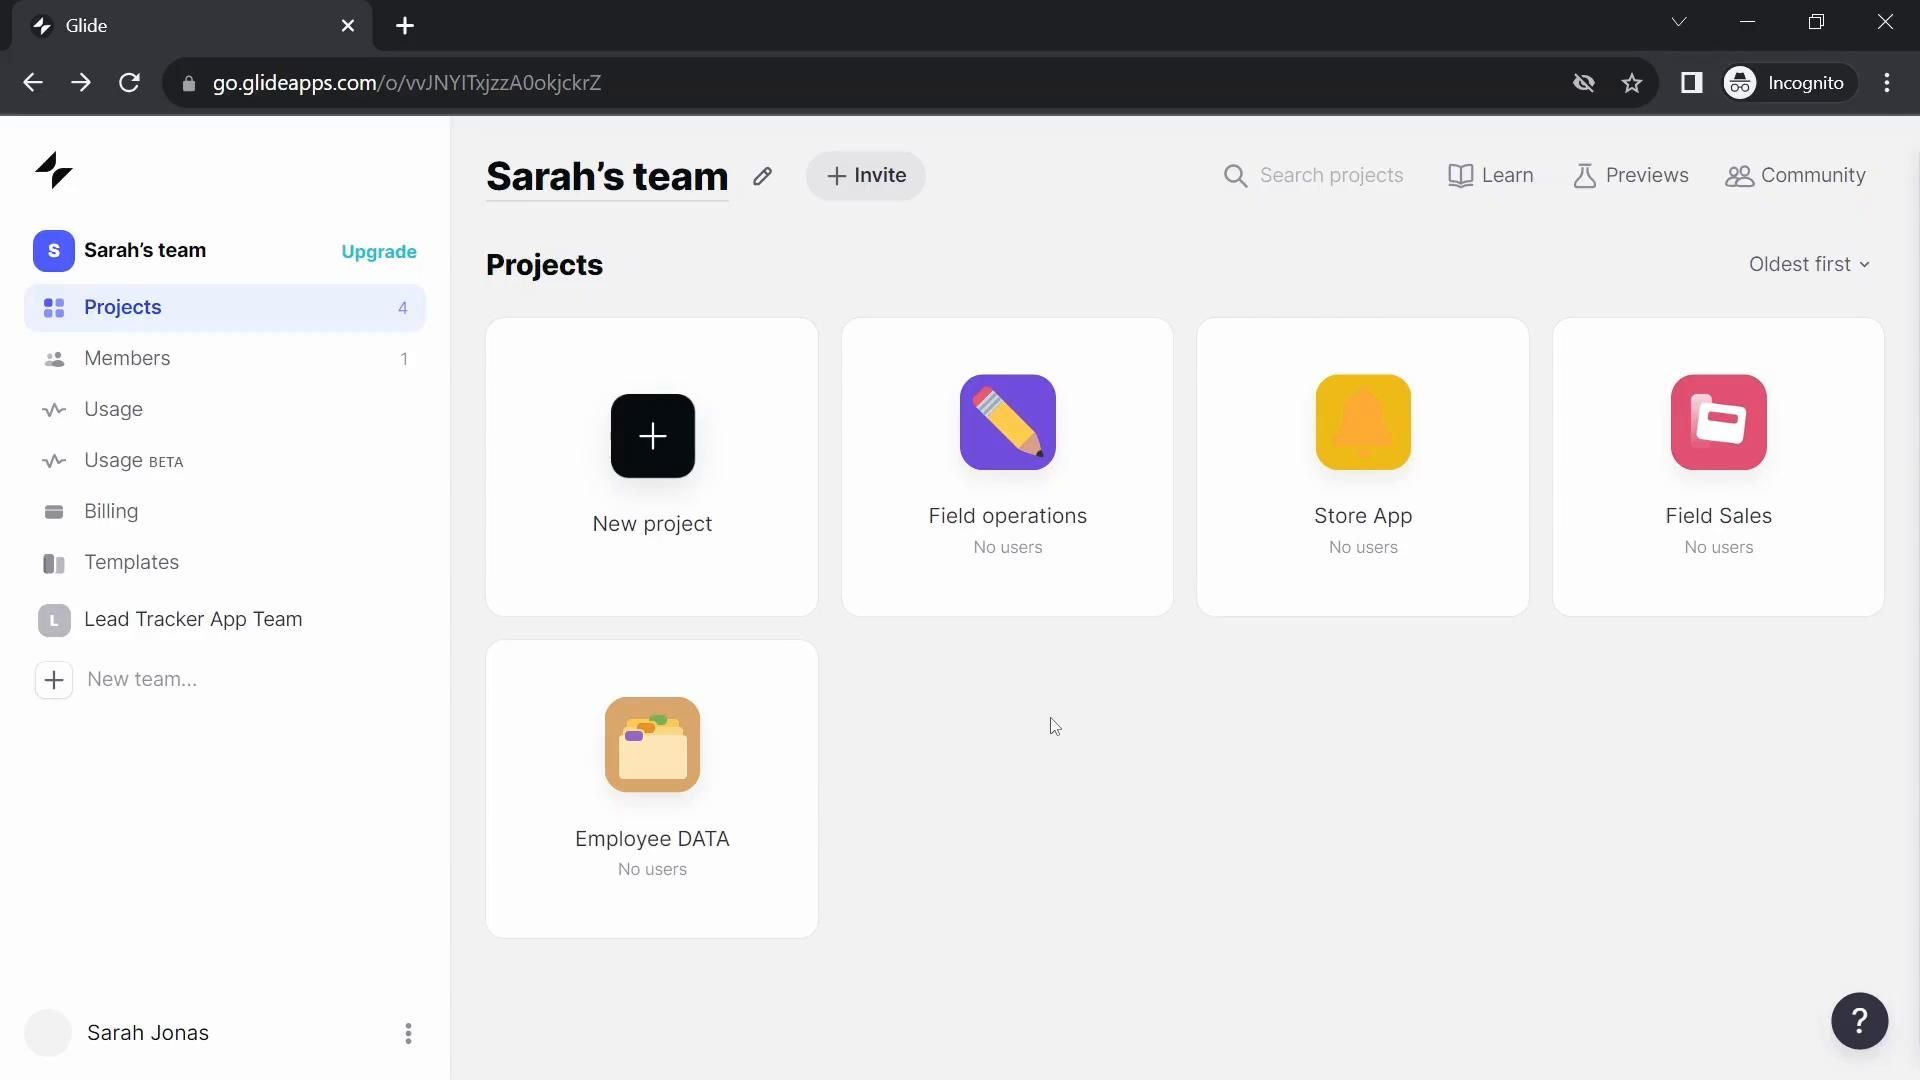
Task: Click the Upgrade link
Action: pyautogui.click(x=379, y=252)
